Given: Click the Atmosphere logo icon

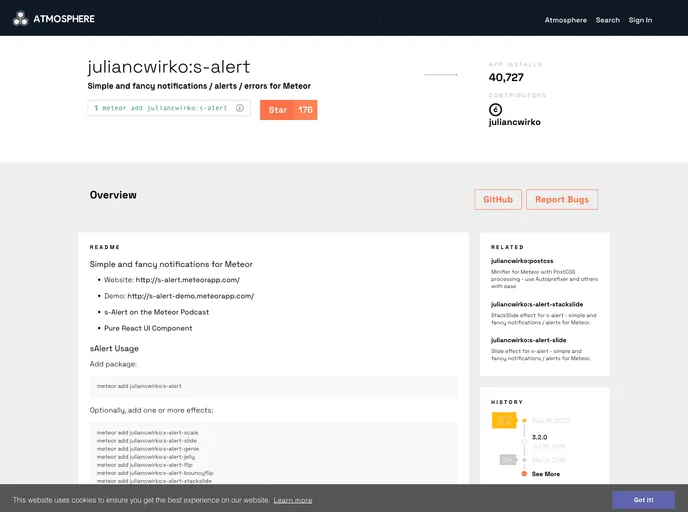Looking at the screenshot, I should pos(20,19).
